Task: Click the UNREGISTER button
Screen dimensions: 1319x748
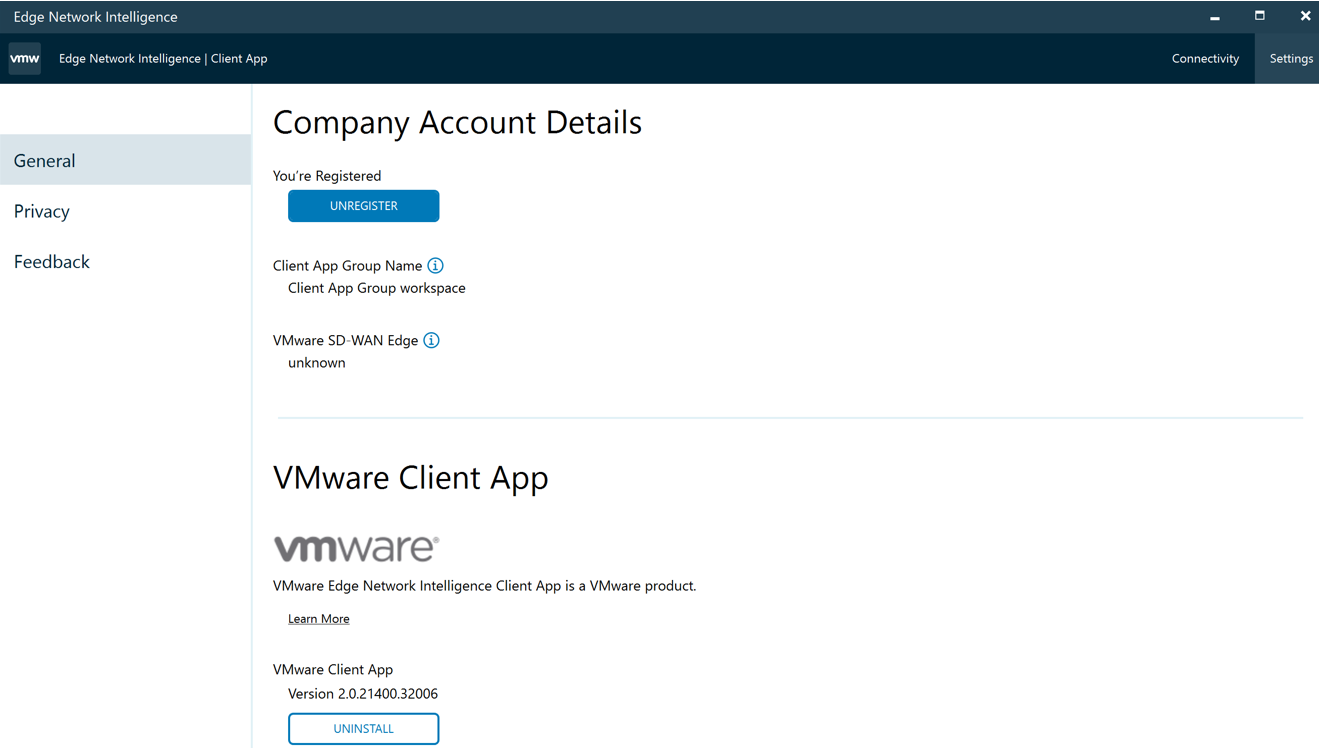Action: pos(363,206)
